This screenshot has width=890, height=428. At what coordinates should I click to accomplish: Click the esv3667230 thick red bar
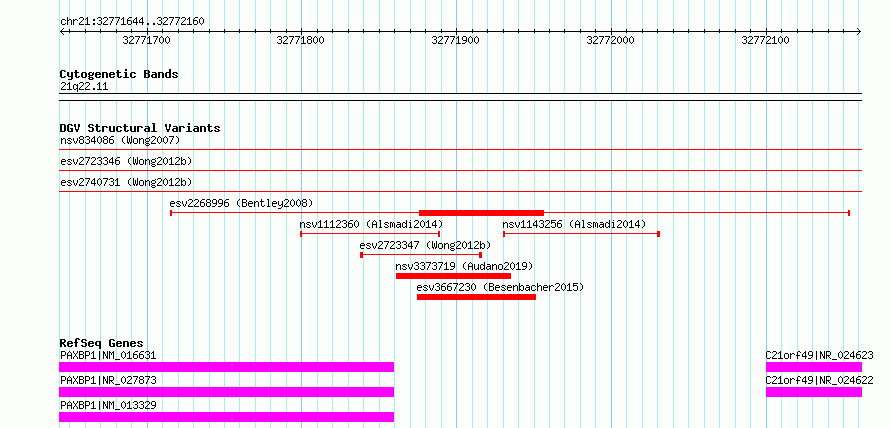[476, 297]
